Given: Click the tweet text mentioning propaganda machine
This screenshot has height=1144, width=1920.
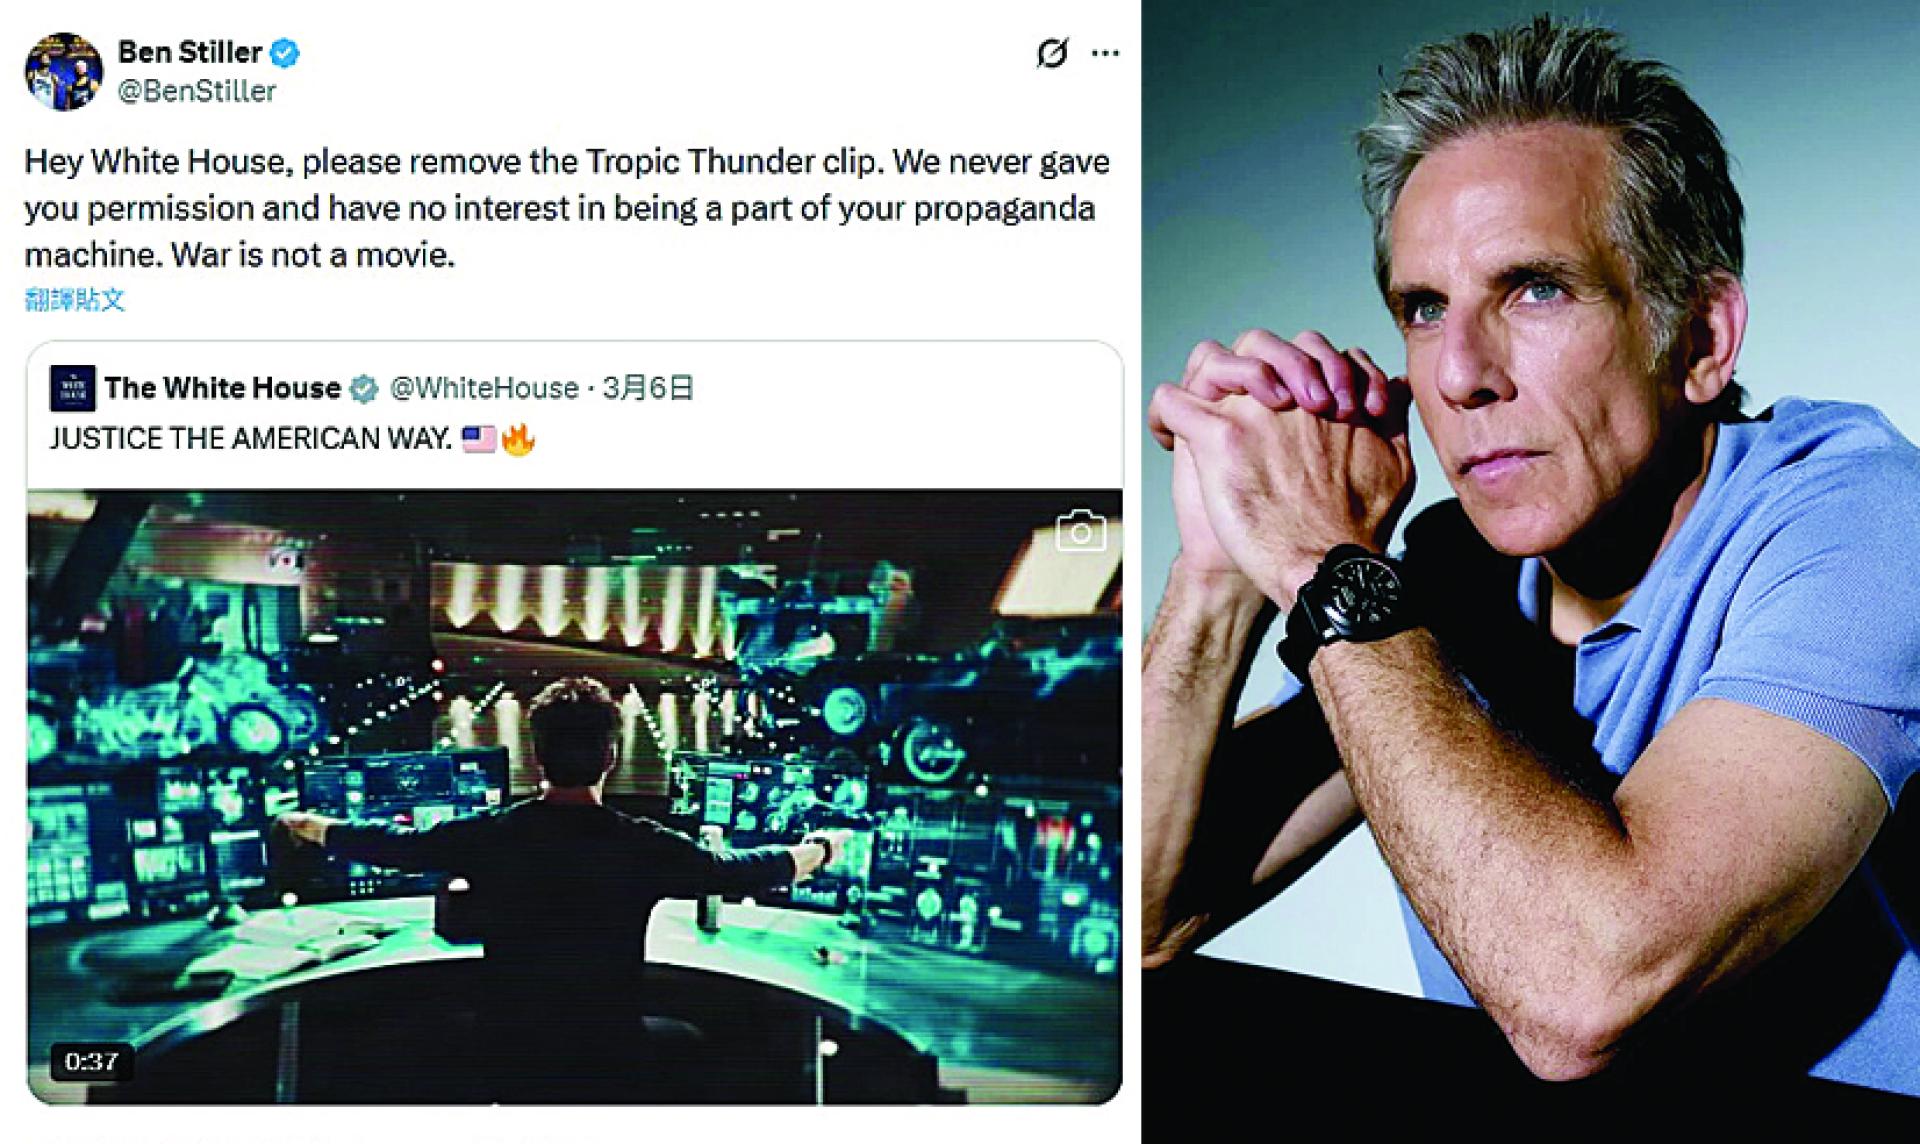Looking at the screenshot, I should pos(567,208).
